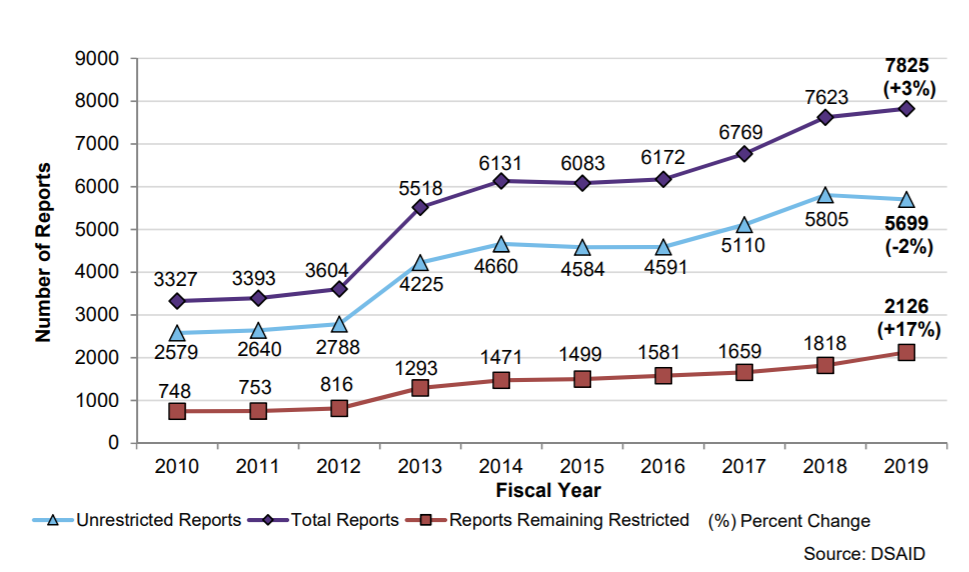Click the (%) Percent Change legend entry

pos(788,520)
